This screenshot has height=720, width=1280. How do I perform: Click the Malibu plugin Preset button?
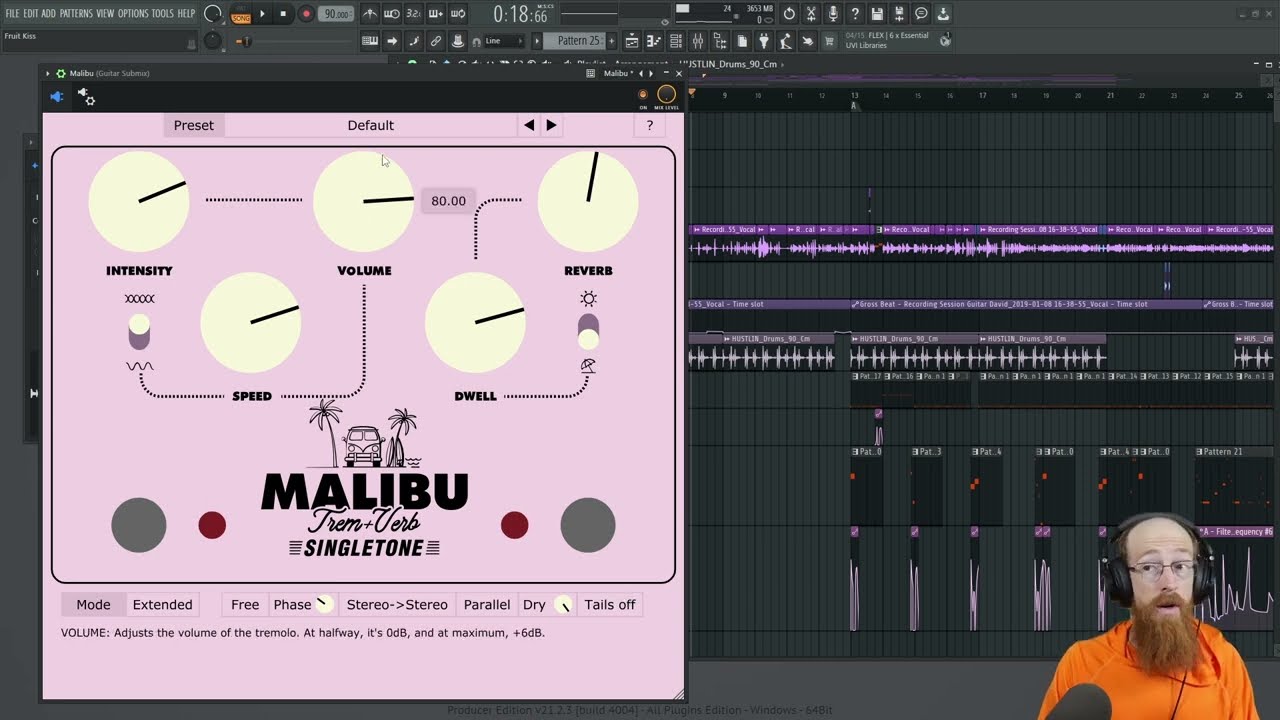pyautogui.click(x=194, y=125)
